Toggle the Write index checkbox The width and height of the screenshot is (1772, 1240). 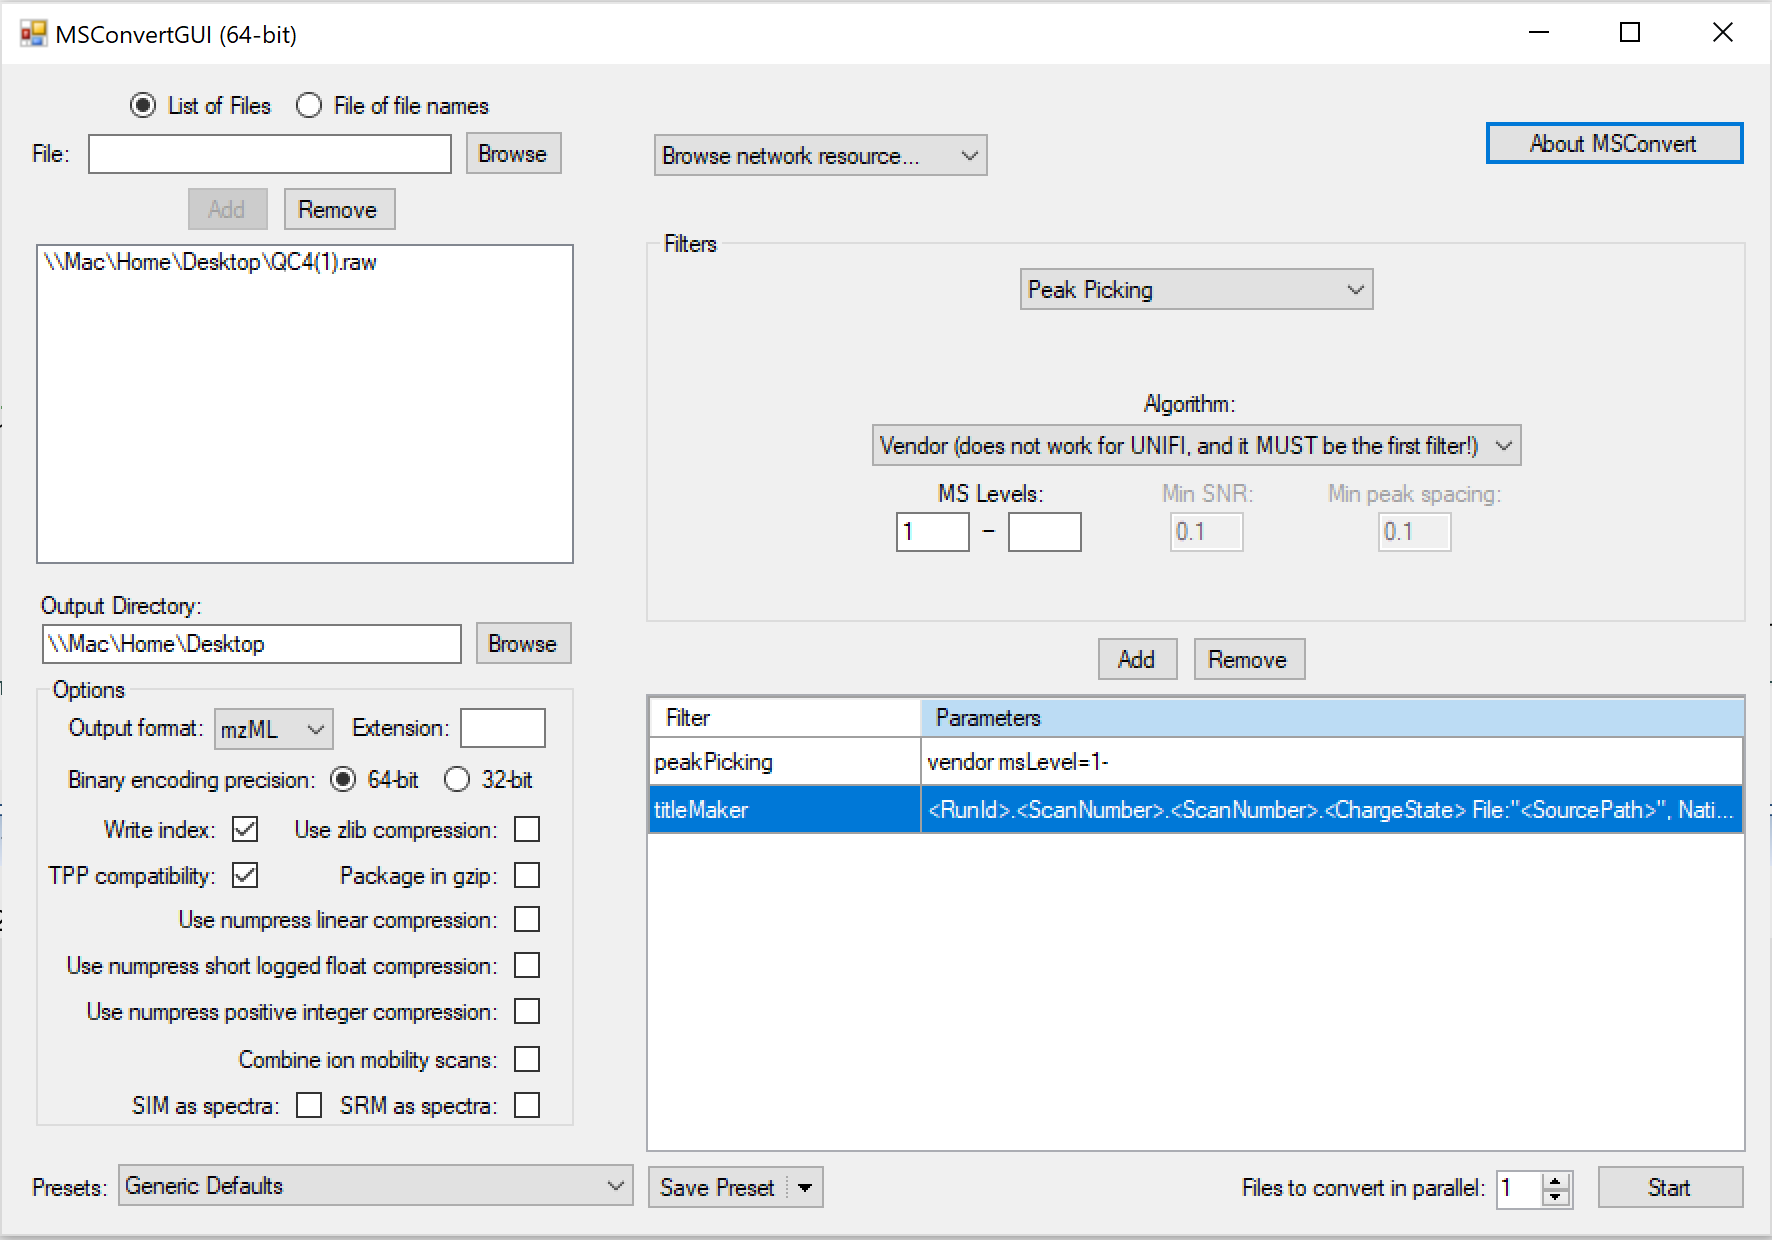click(x=245, y=829)
